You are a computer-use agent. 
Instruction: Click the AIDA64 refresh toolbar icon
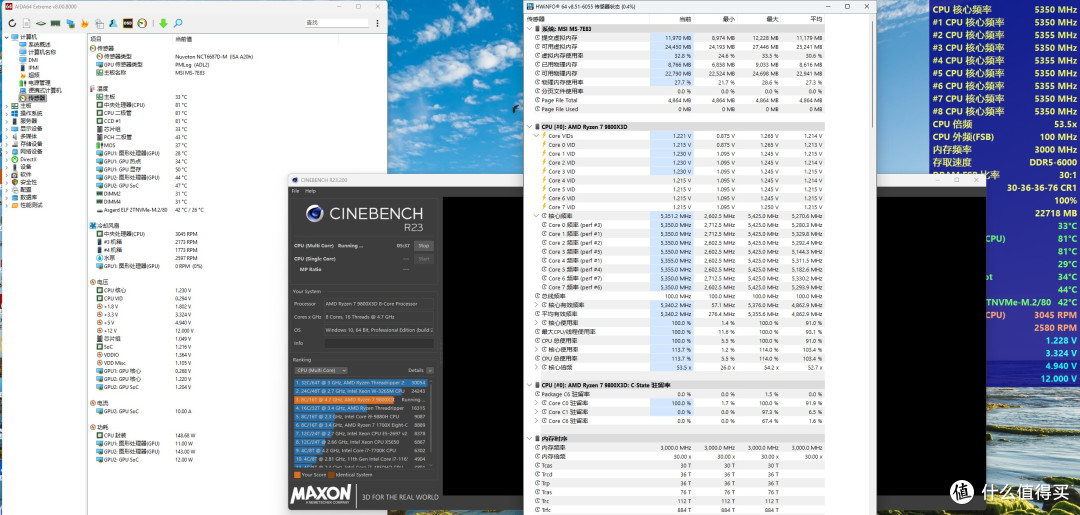pyautogui.click(x=12, y=23)
